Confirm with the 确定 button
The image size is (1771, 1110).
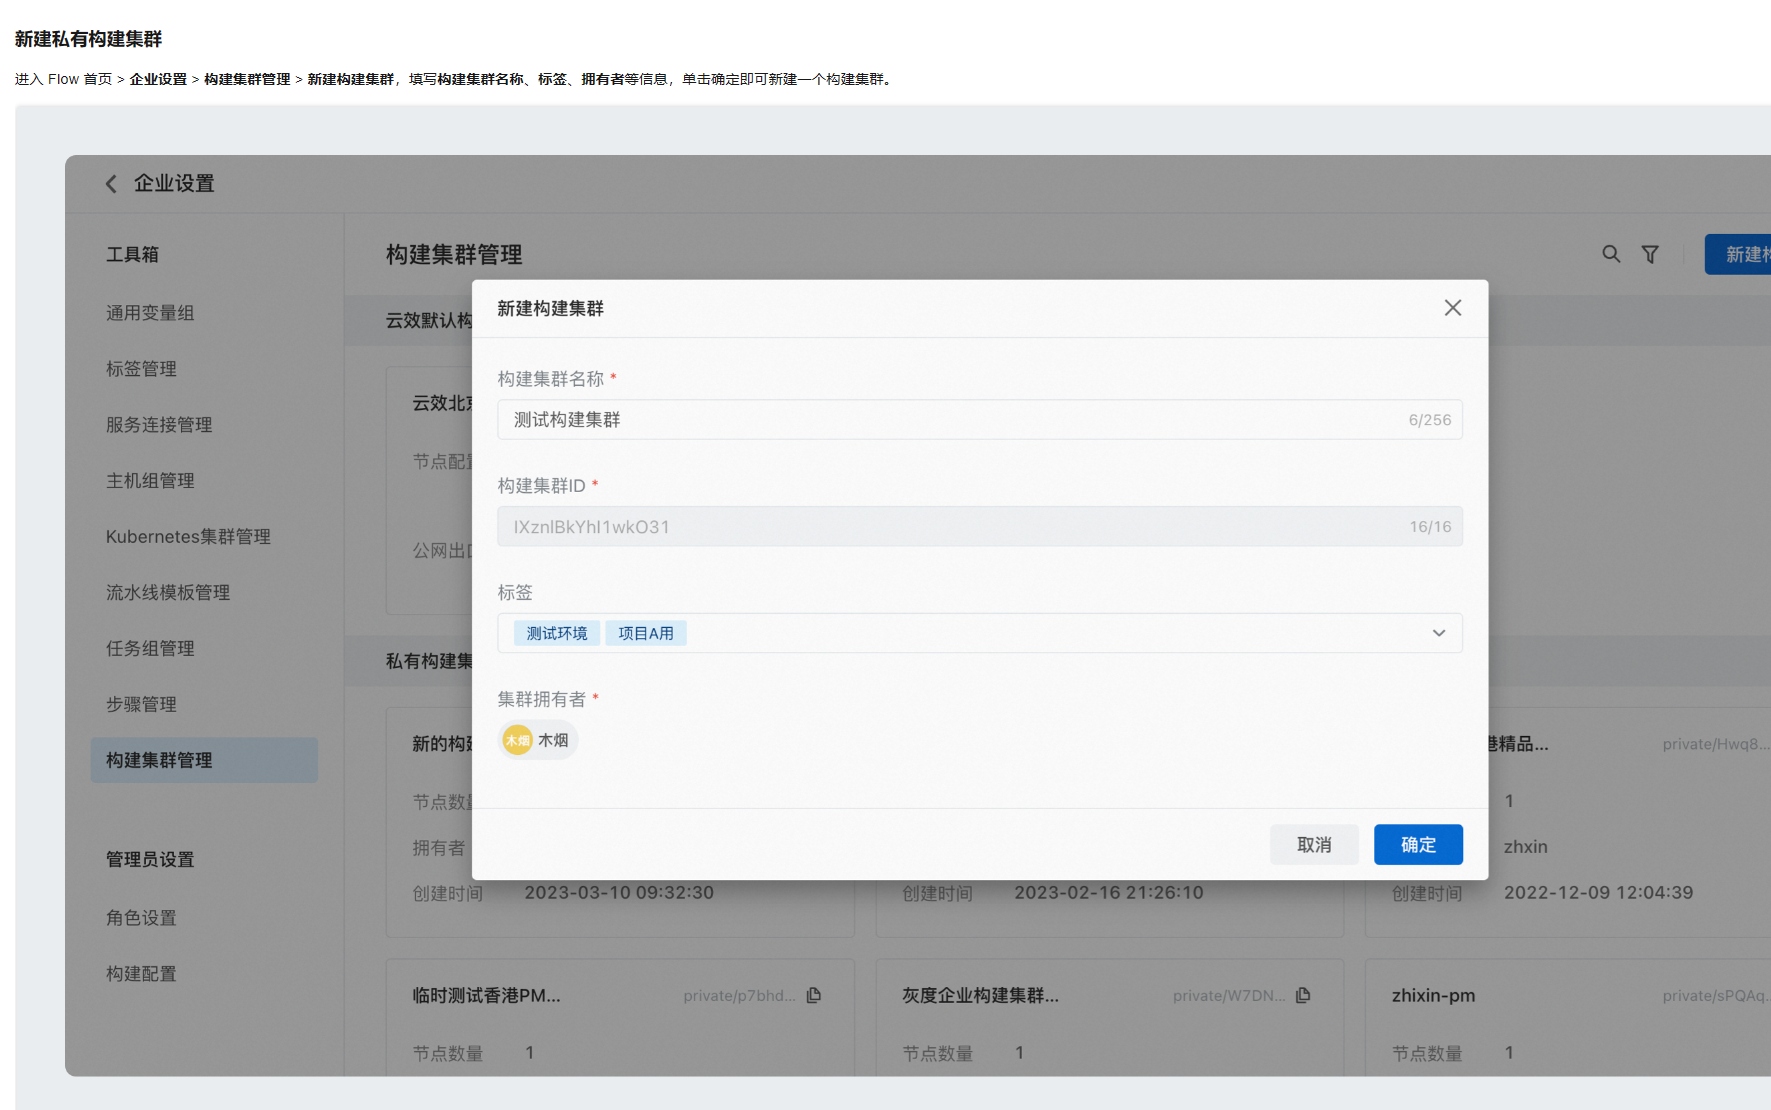(1418, 845)
